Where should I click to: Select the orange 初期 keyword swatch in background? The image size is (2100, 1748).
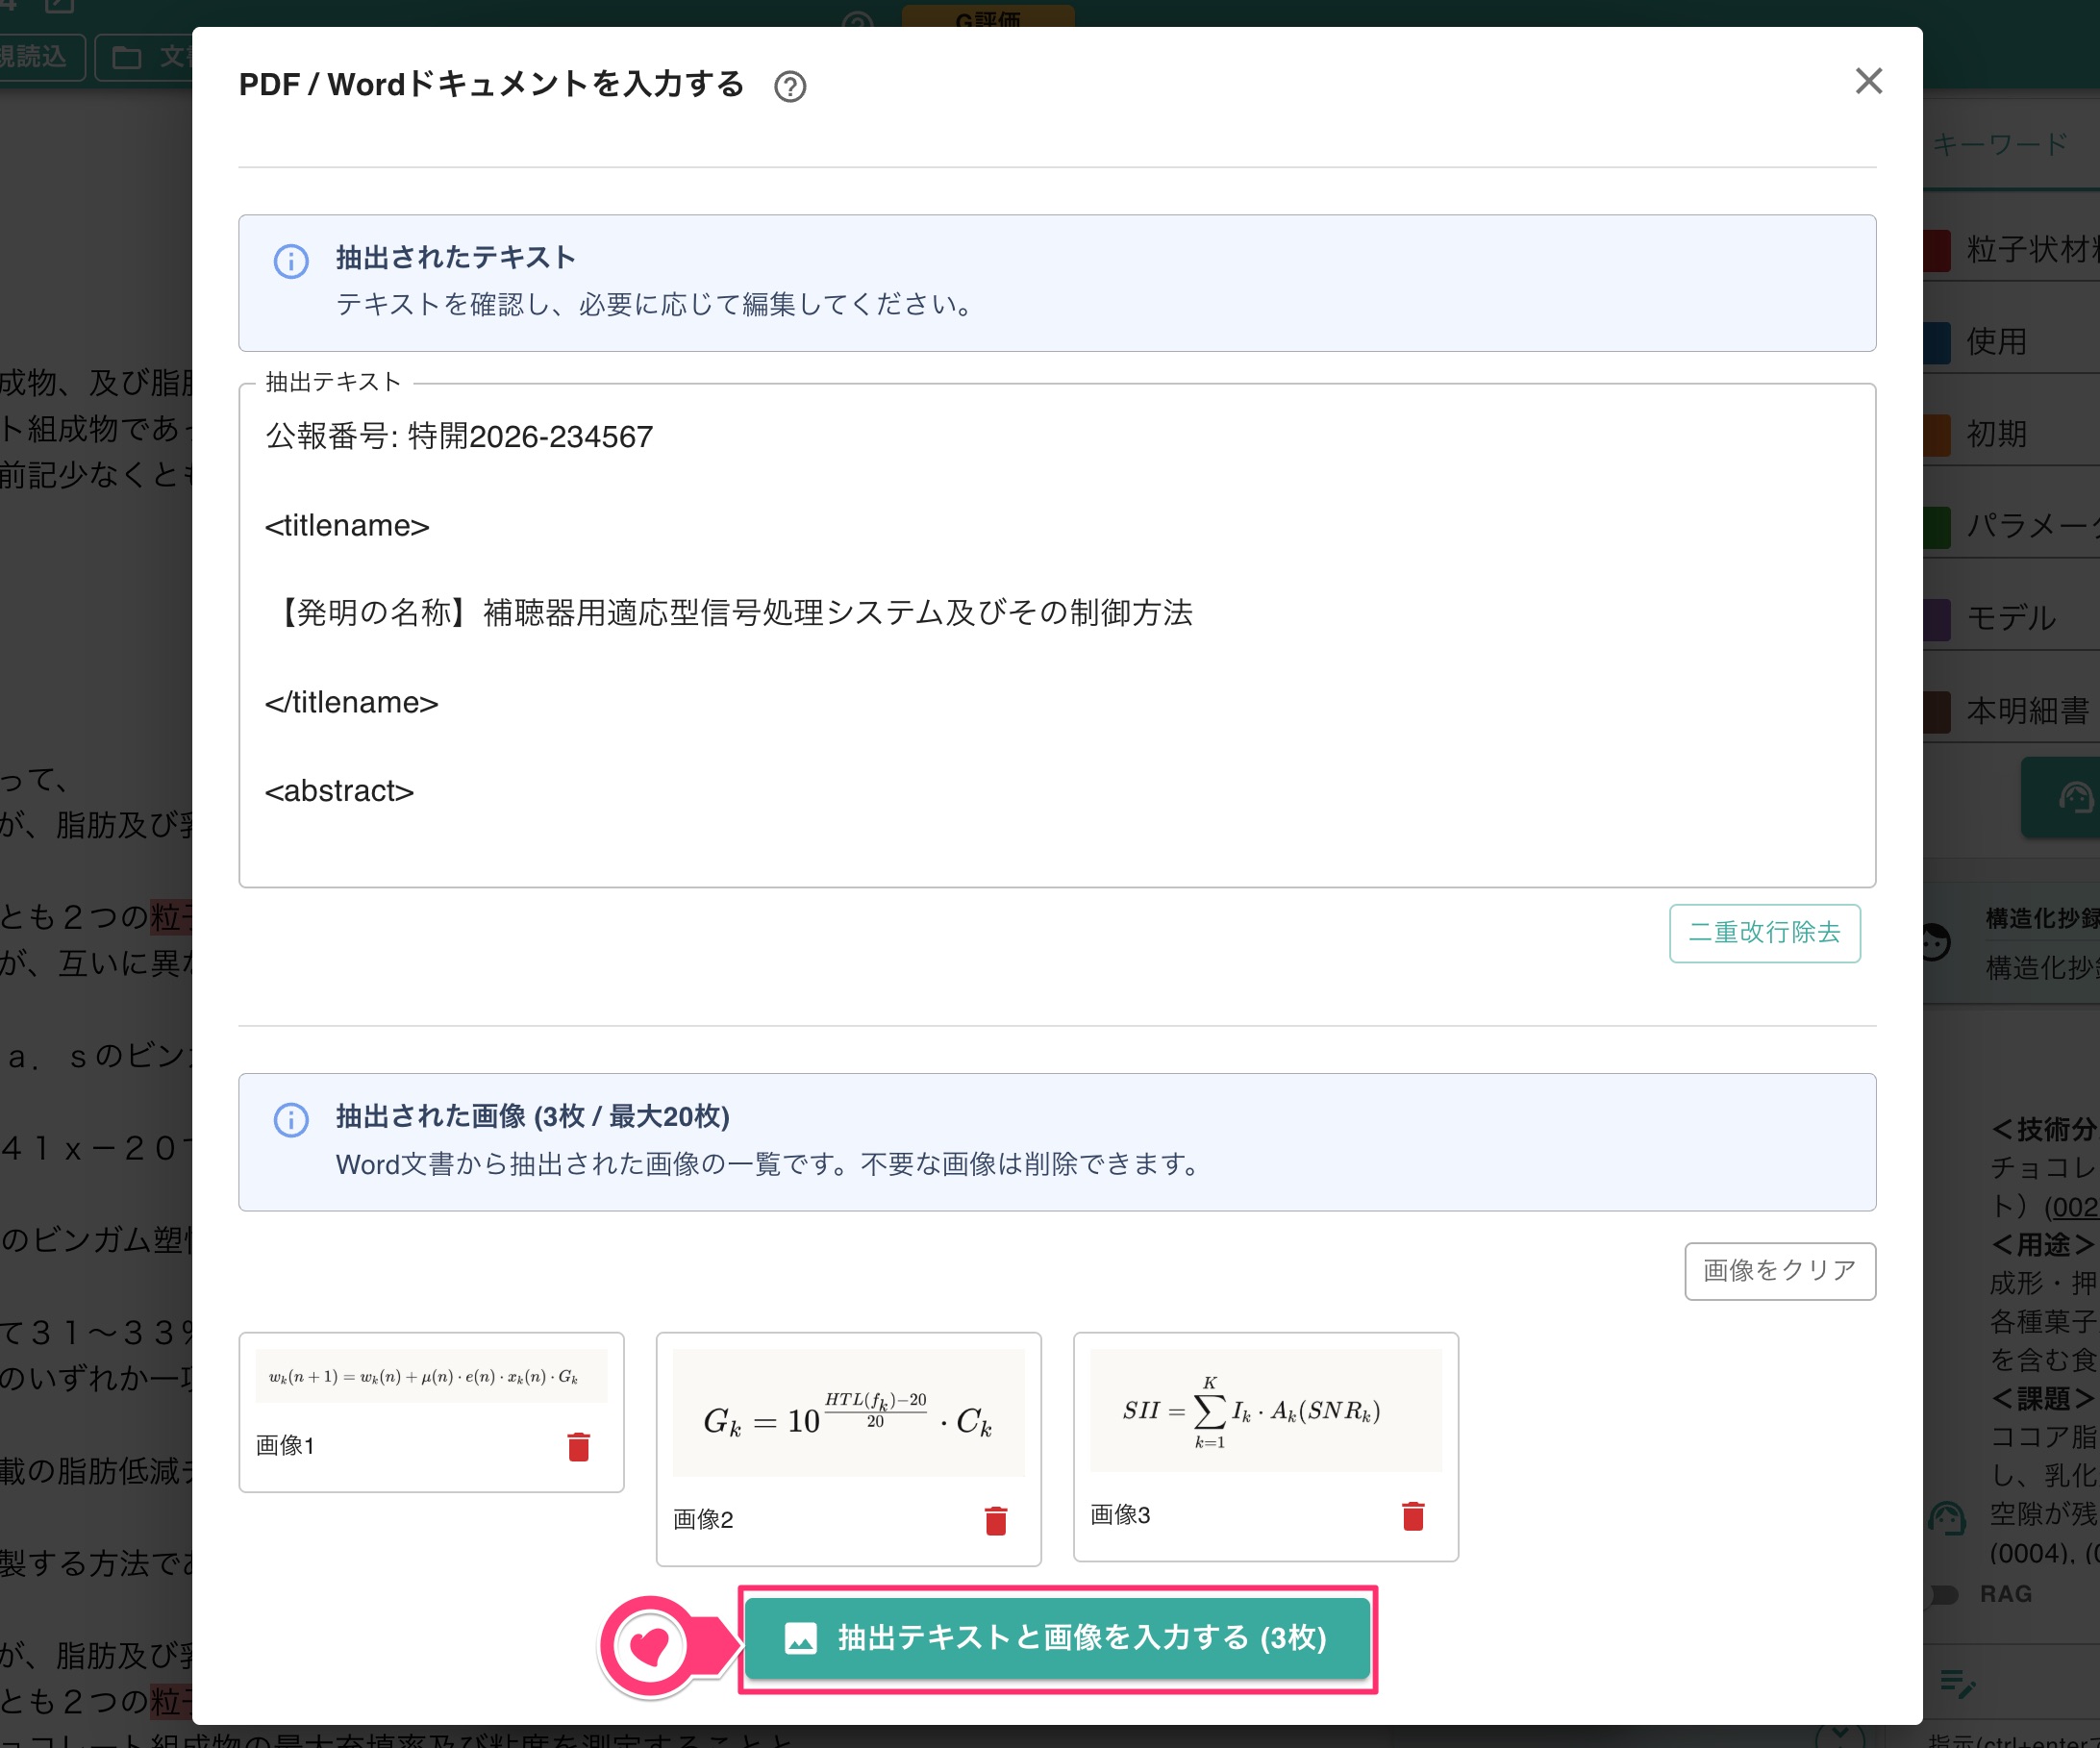[1937, 434]
